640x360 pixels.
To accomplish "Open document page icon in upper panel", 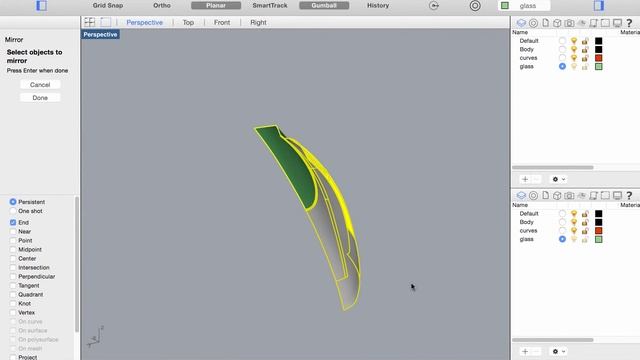I will coord(546,23).
